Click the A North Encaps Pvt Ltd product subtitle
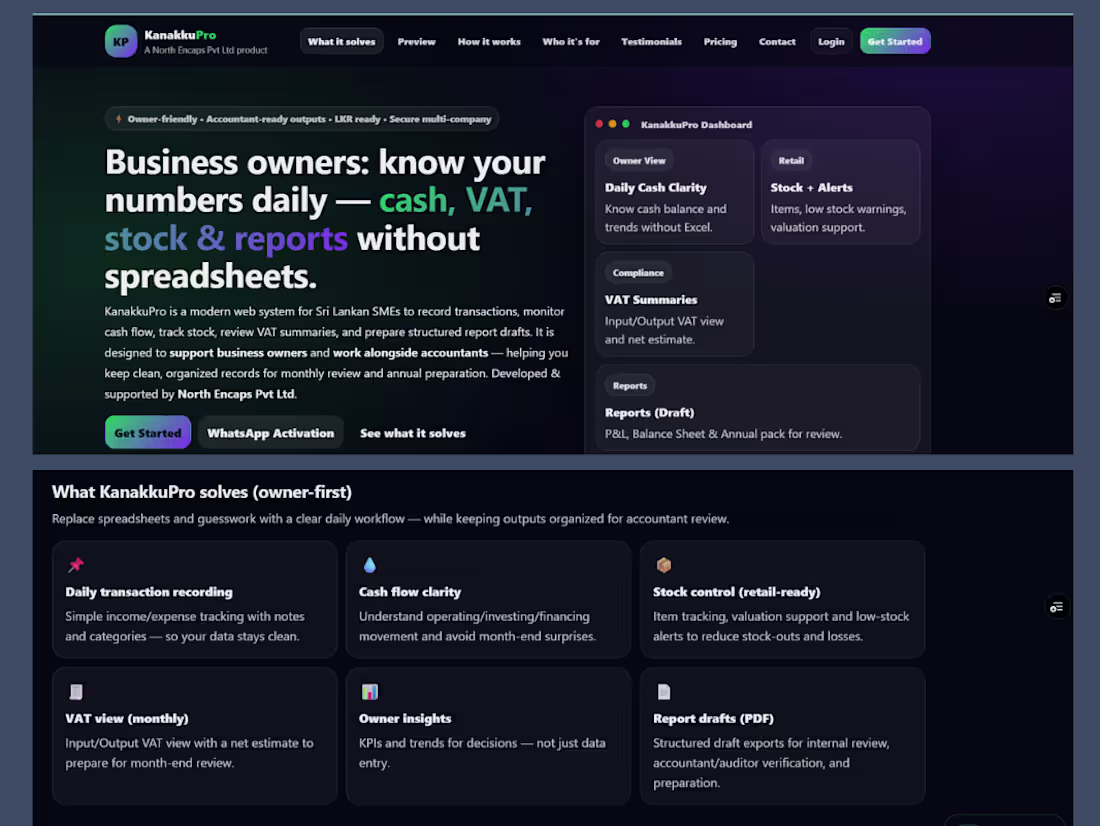Viewport: 1100px width, 826px height. click(206, 51)
